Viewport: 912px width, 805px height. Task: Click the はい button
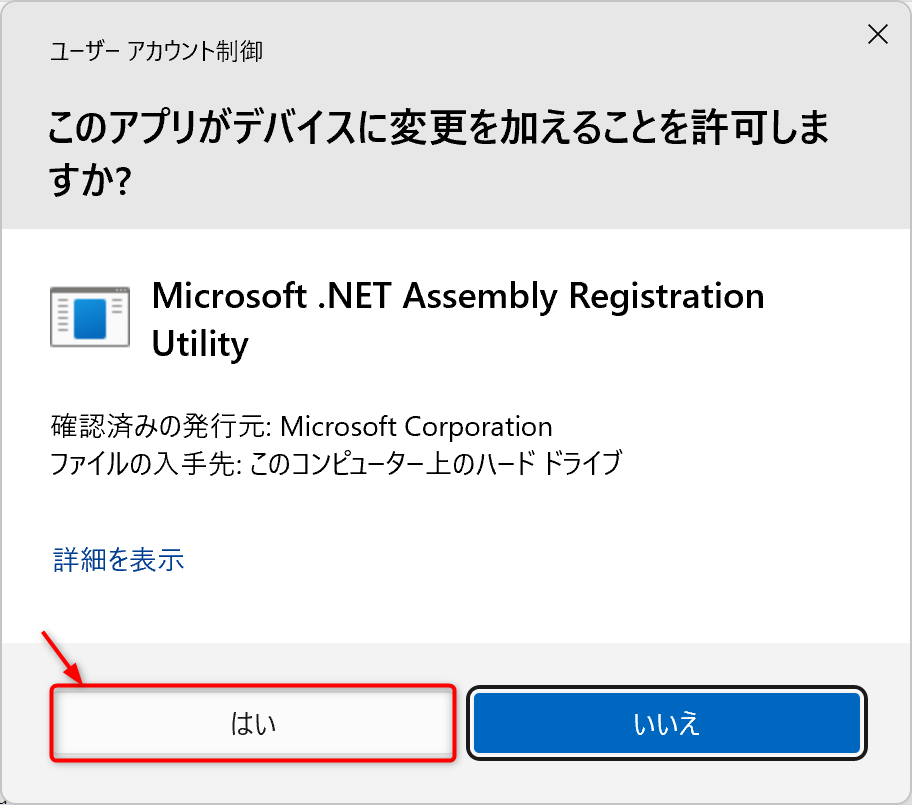(x=253, y=723)
